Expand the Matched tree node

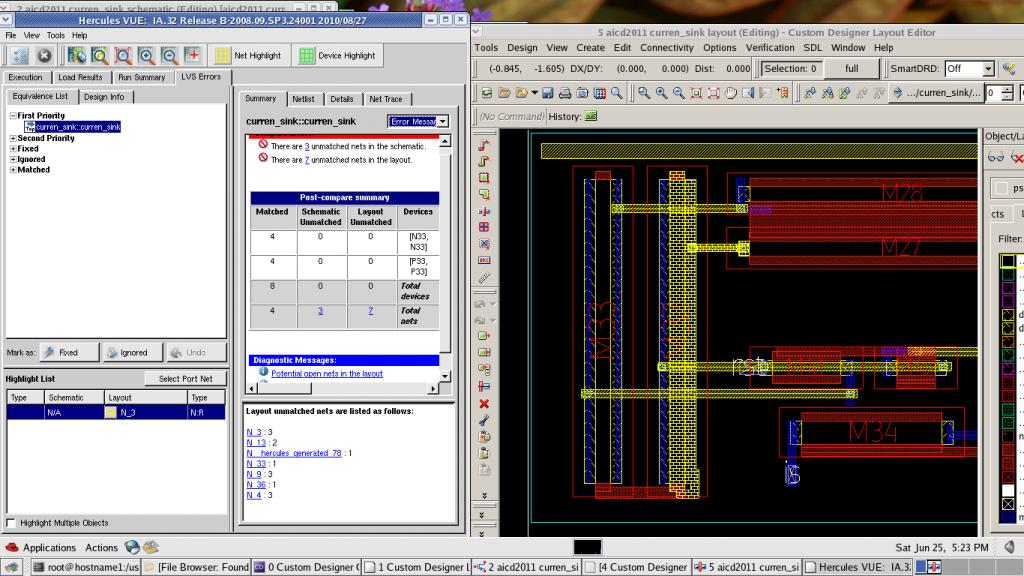pyautogui.click(x=13, y=170)
